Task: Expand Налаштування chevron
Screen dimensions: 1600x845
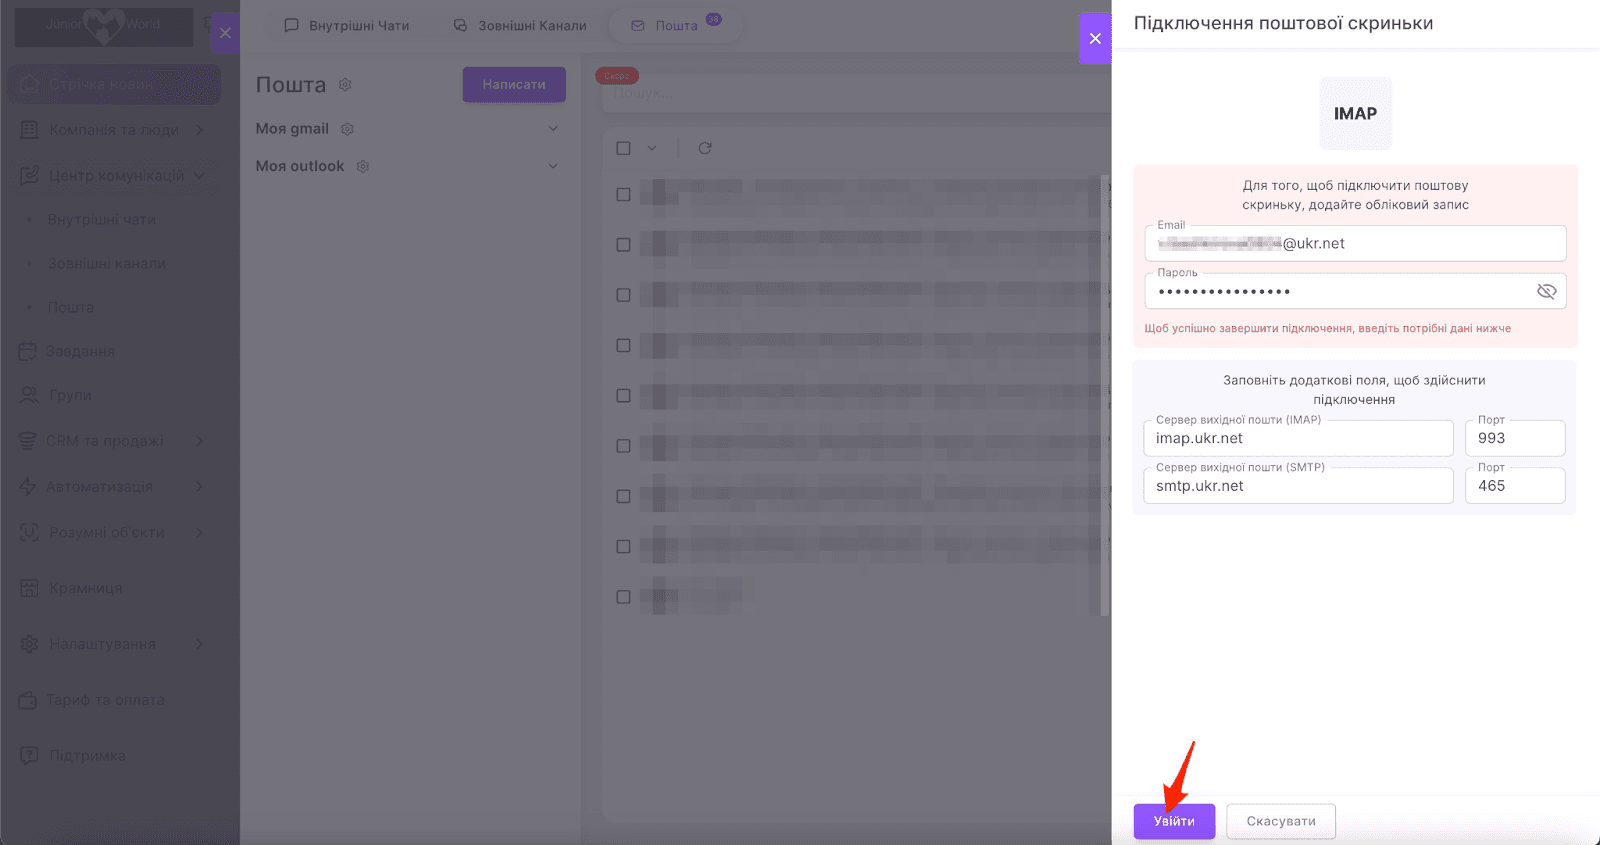Action: click(x=199, y=644)
